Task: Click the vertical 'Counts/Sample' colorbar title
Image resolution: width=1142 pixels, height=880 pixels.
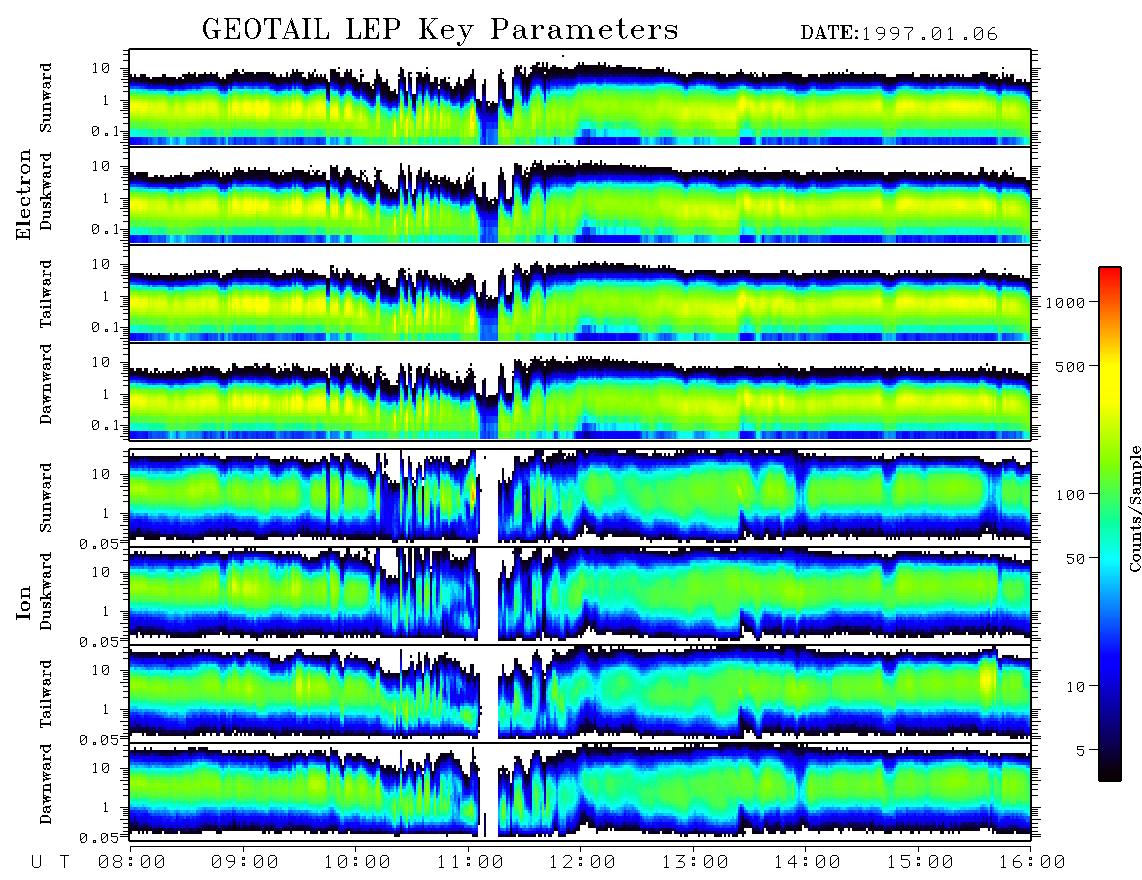Action: point(1134,508)
